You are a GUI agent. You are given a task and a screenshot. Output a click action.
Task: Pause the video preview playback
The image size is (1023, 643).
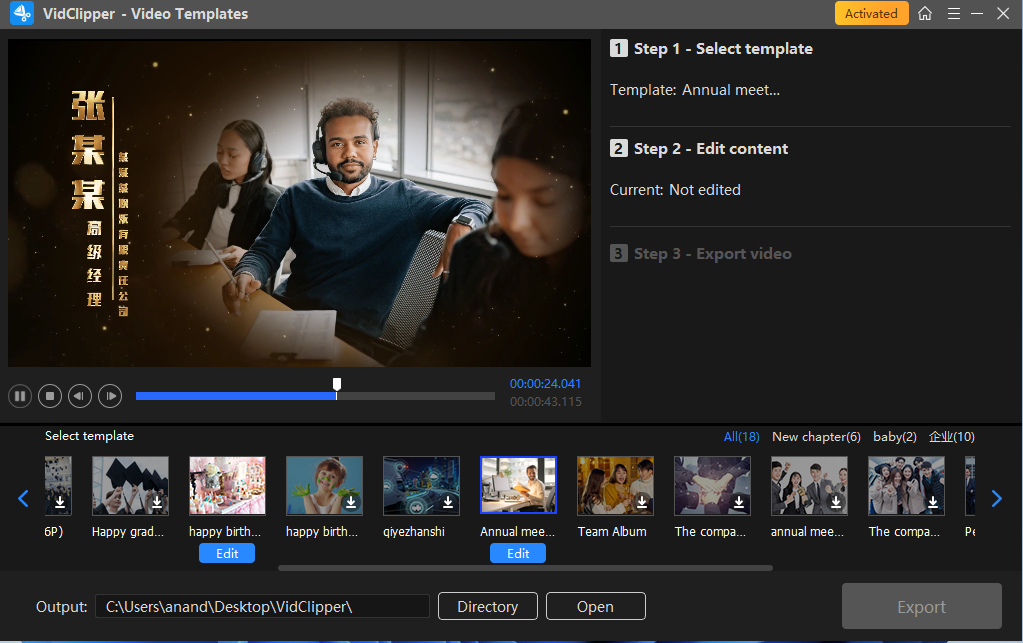click(19, 396)
